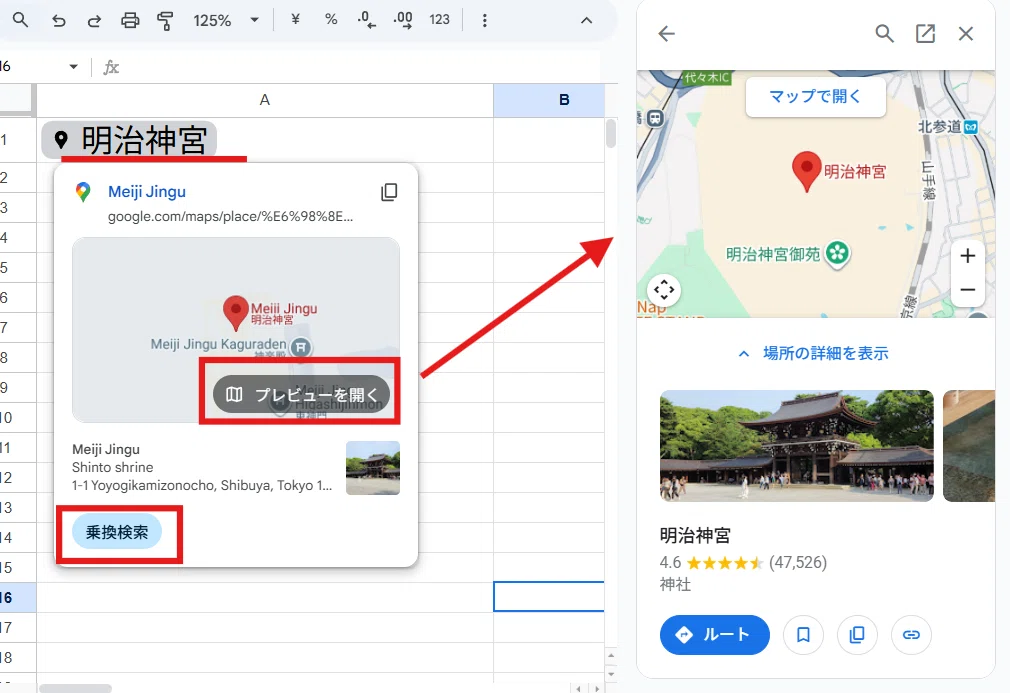Open the three-dot more options menu
The image size is (1010, 693).
[484, 21]
